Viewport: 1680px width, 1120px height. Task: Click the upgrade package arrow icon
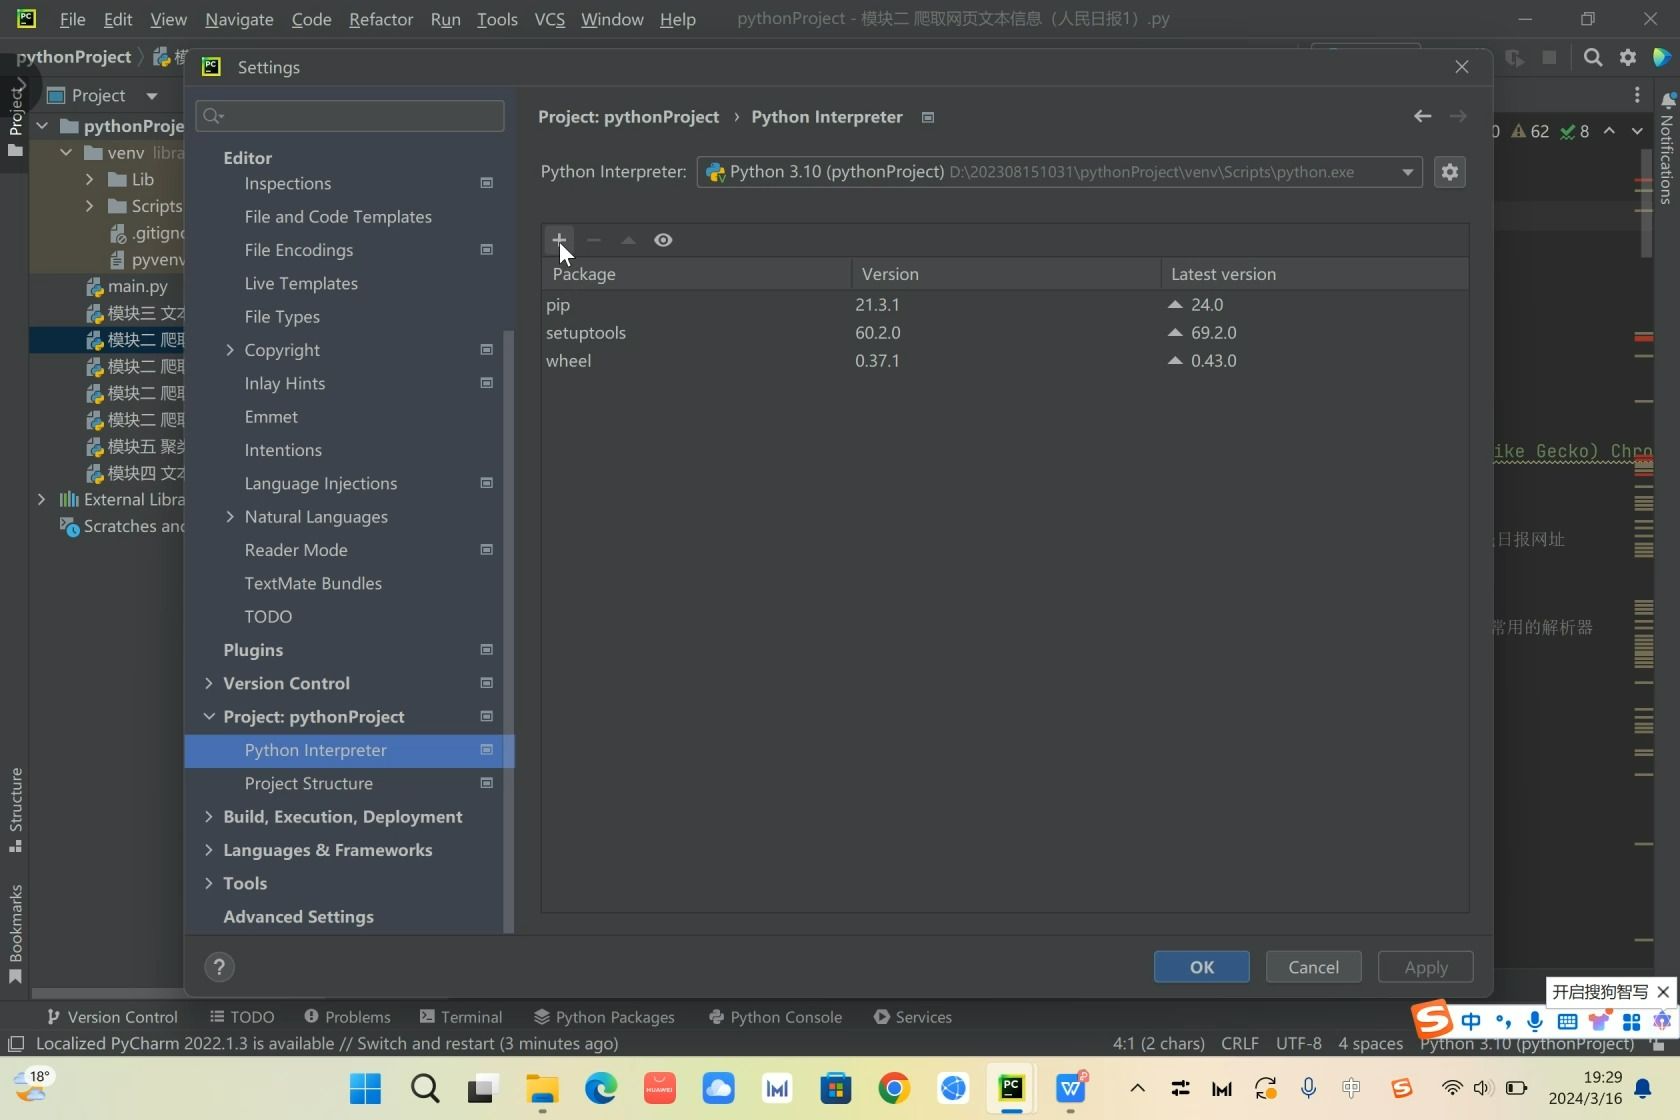point(628,240)
